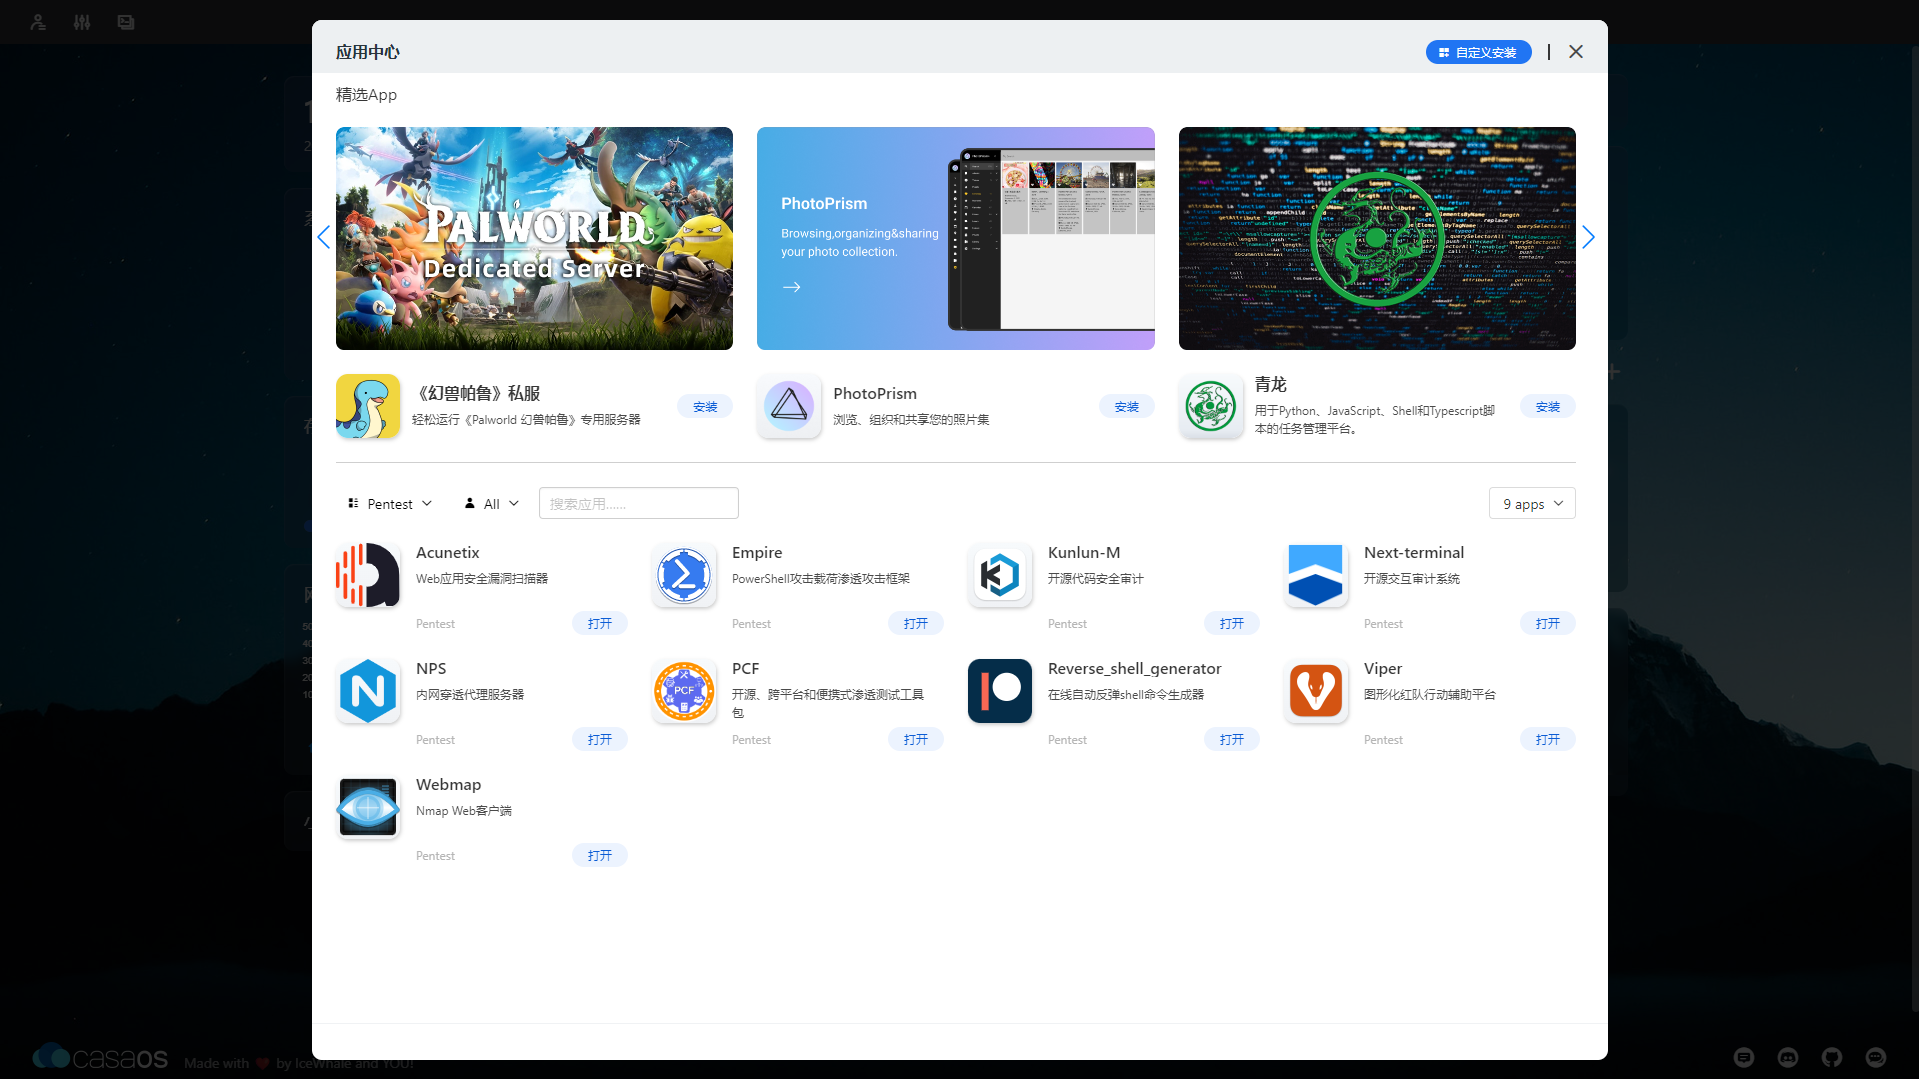
Task: Click the 自定义安装 custom install button
Action: 1478,52
